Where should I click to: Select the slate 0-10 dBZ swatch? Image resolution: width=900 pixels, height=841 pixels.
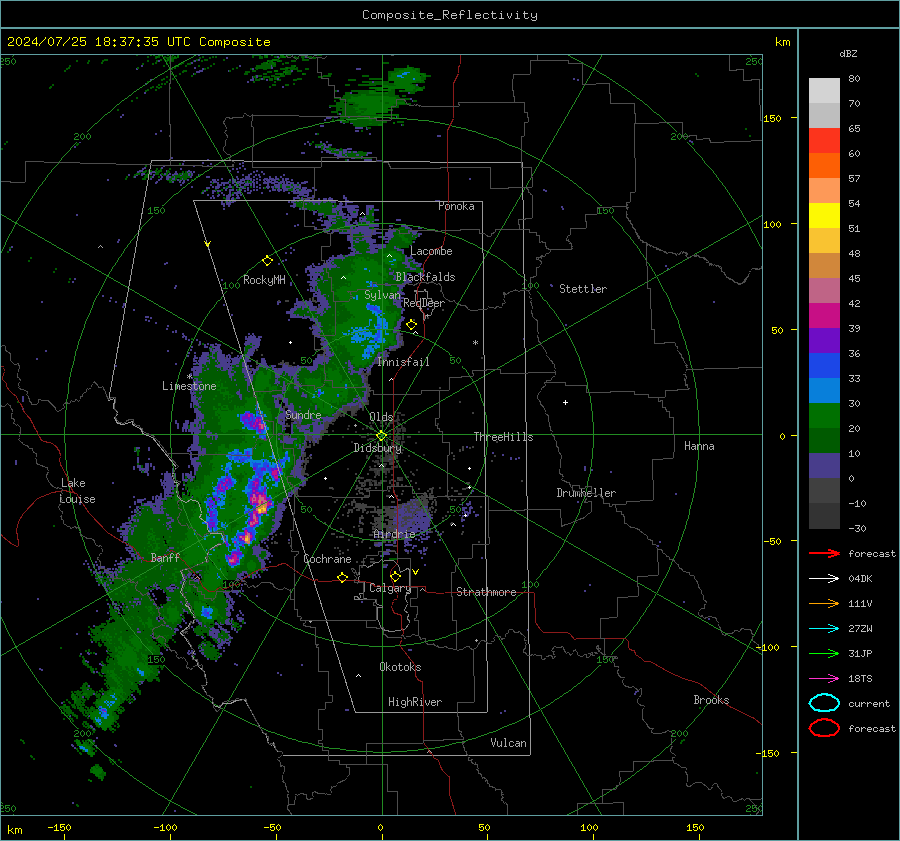824,466
